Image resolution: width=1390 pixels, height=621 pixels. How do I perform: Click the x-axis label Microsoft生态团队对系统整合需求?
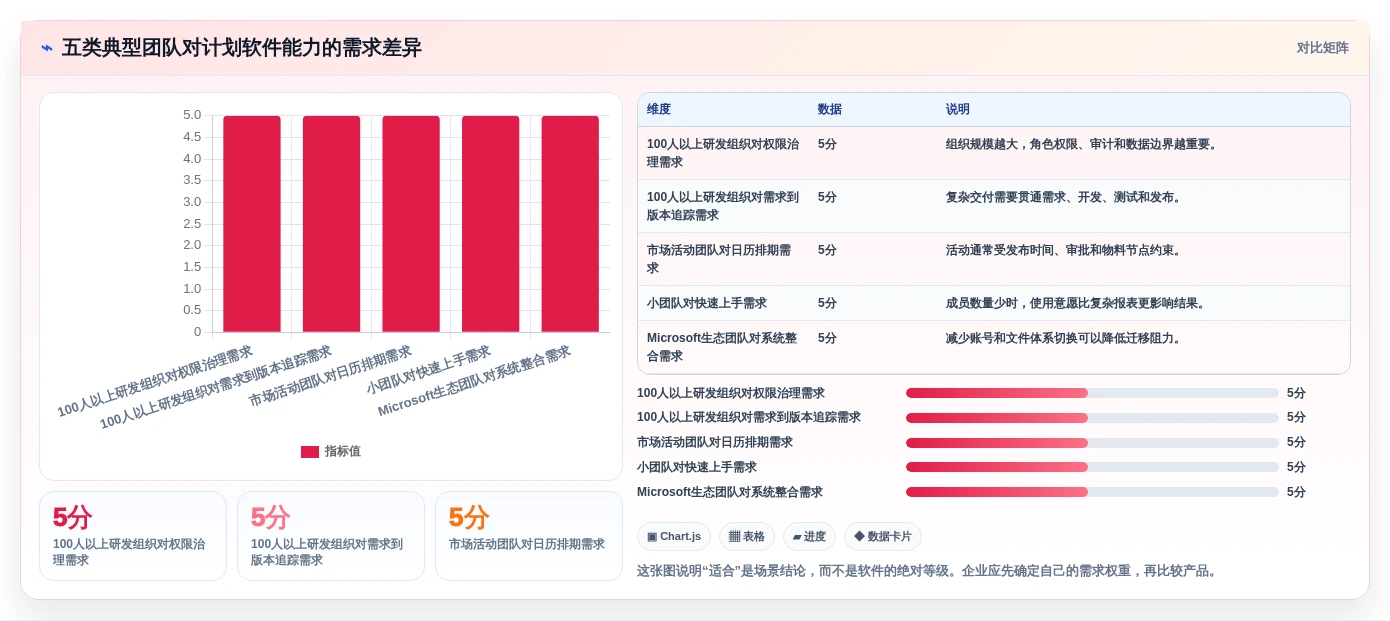[474, 381]
